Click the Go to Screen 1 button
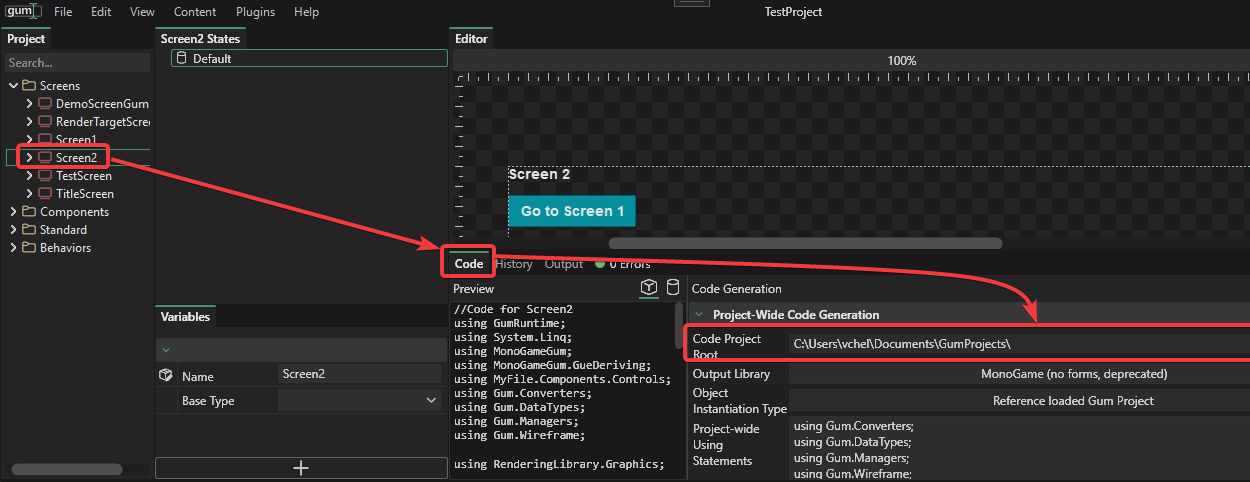1250x482 pixels. [572, 211]
